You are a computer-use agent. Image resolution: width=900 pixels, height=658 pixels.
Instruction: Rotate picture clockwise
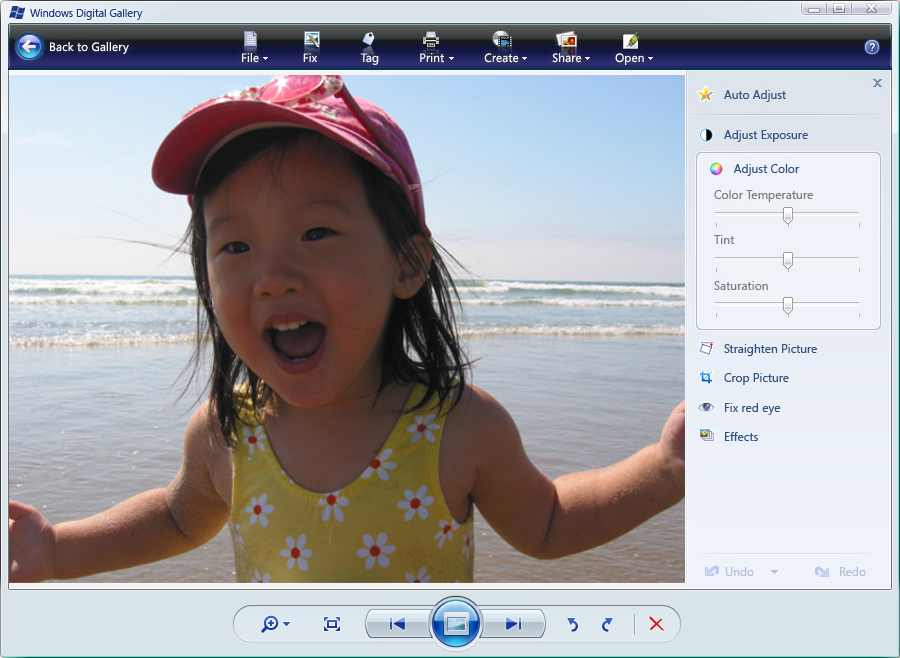tap(607, 624)
